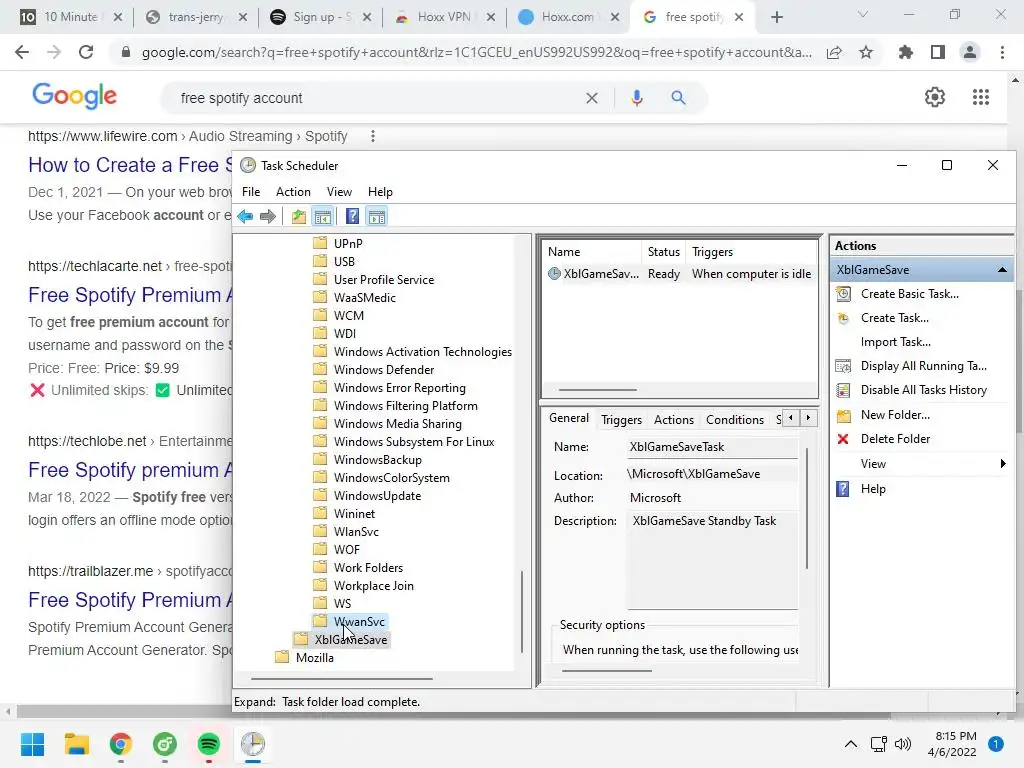
Task: Switch to the Conditions tab
Action: click(735, 420)
